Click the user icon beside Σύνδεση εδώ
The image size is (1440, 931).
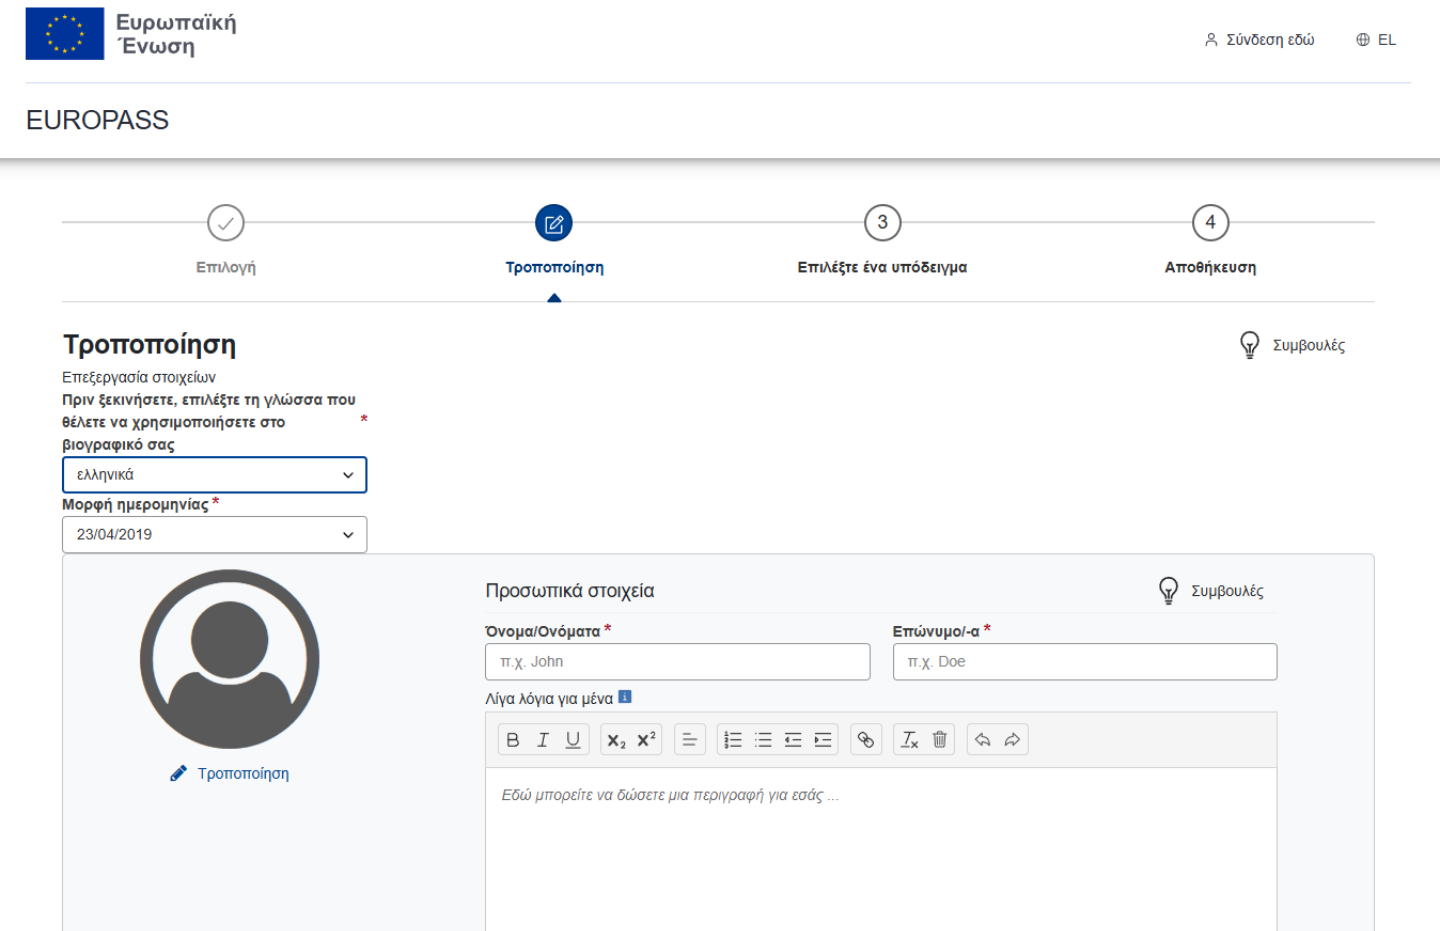click(x=1211, y=40)
